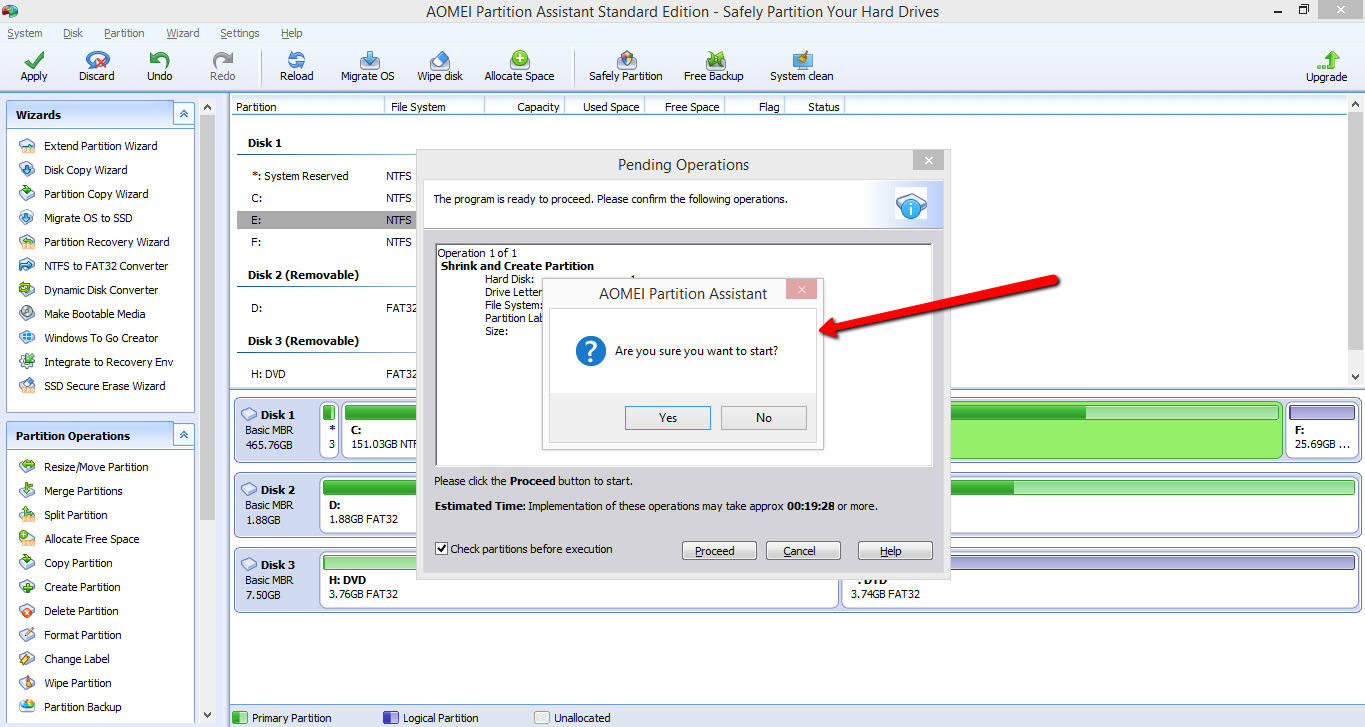The width and height of the screenshot is (1365, 727).
Task: Open the Help menu
Action: [x=292, y=33]
